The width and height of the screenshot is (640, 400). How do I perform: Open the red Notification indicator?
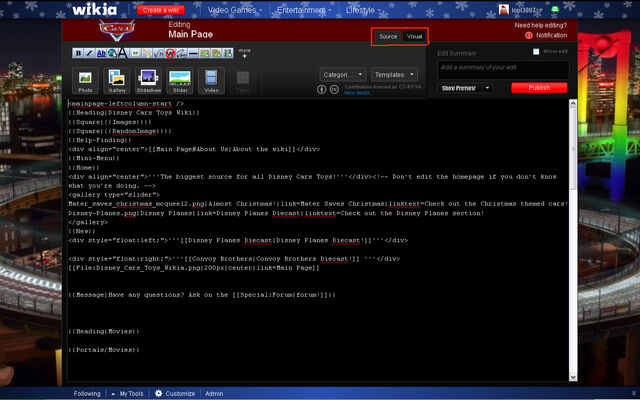(529, 36)
